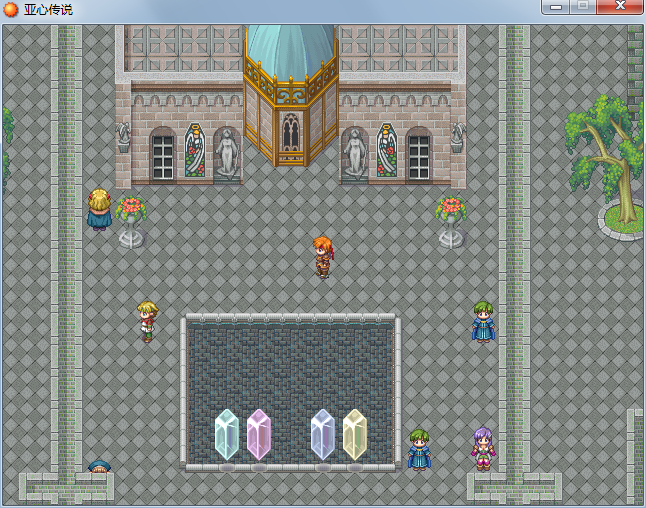Click the blonde villager in the blue cloak
Viewport: 646px width, 508px height.
click(x=99, y=209)
